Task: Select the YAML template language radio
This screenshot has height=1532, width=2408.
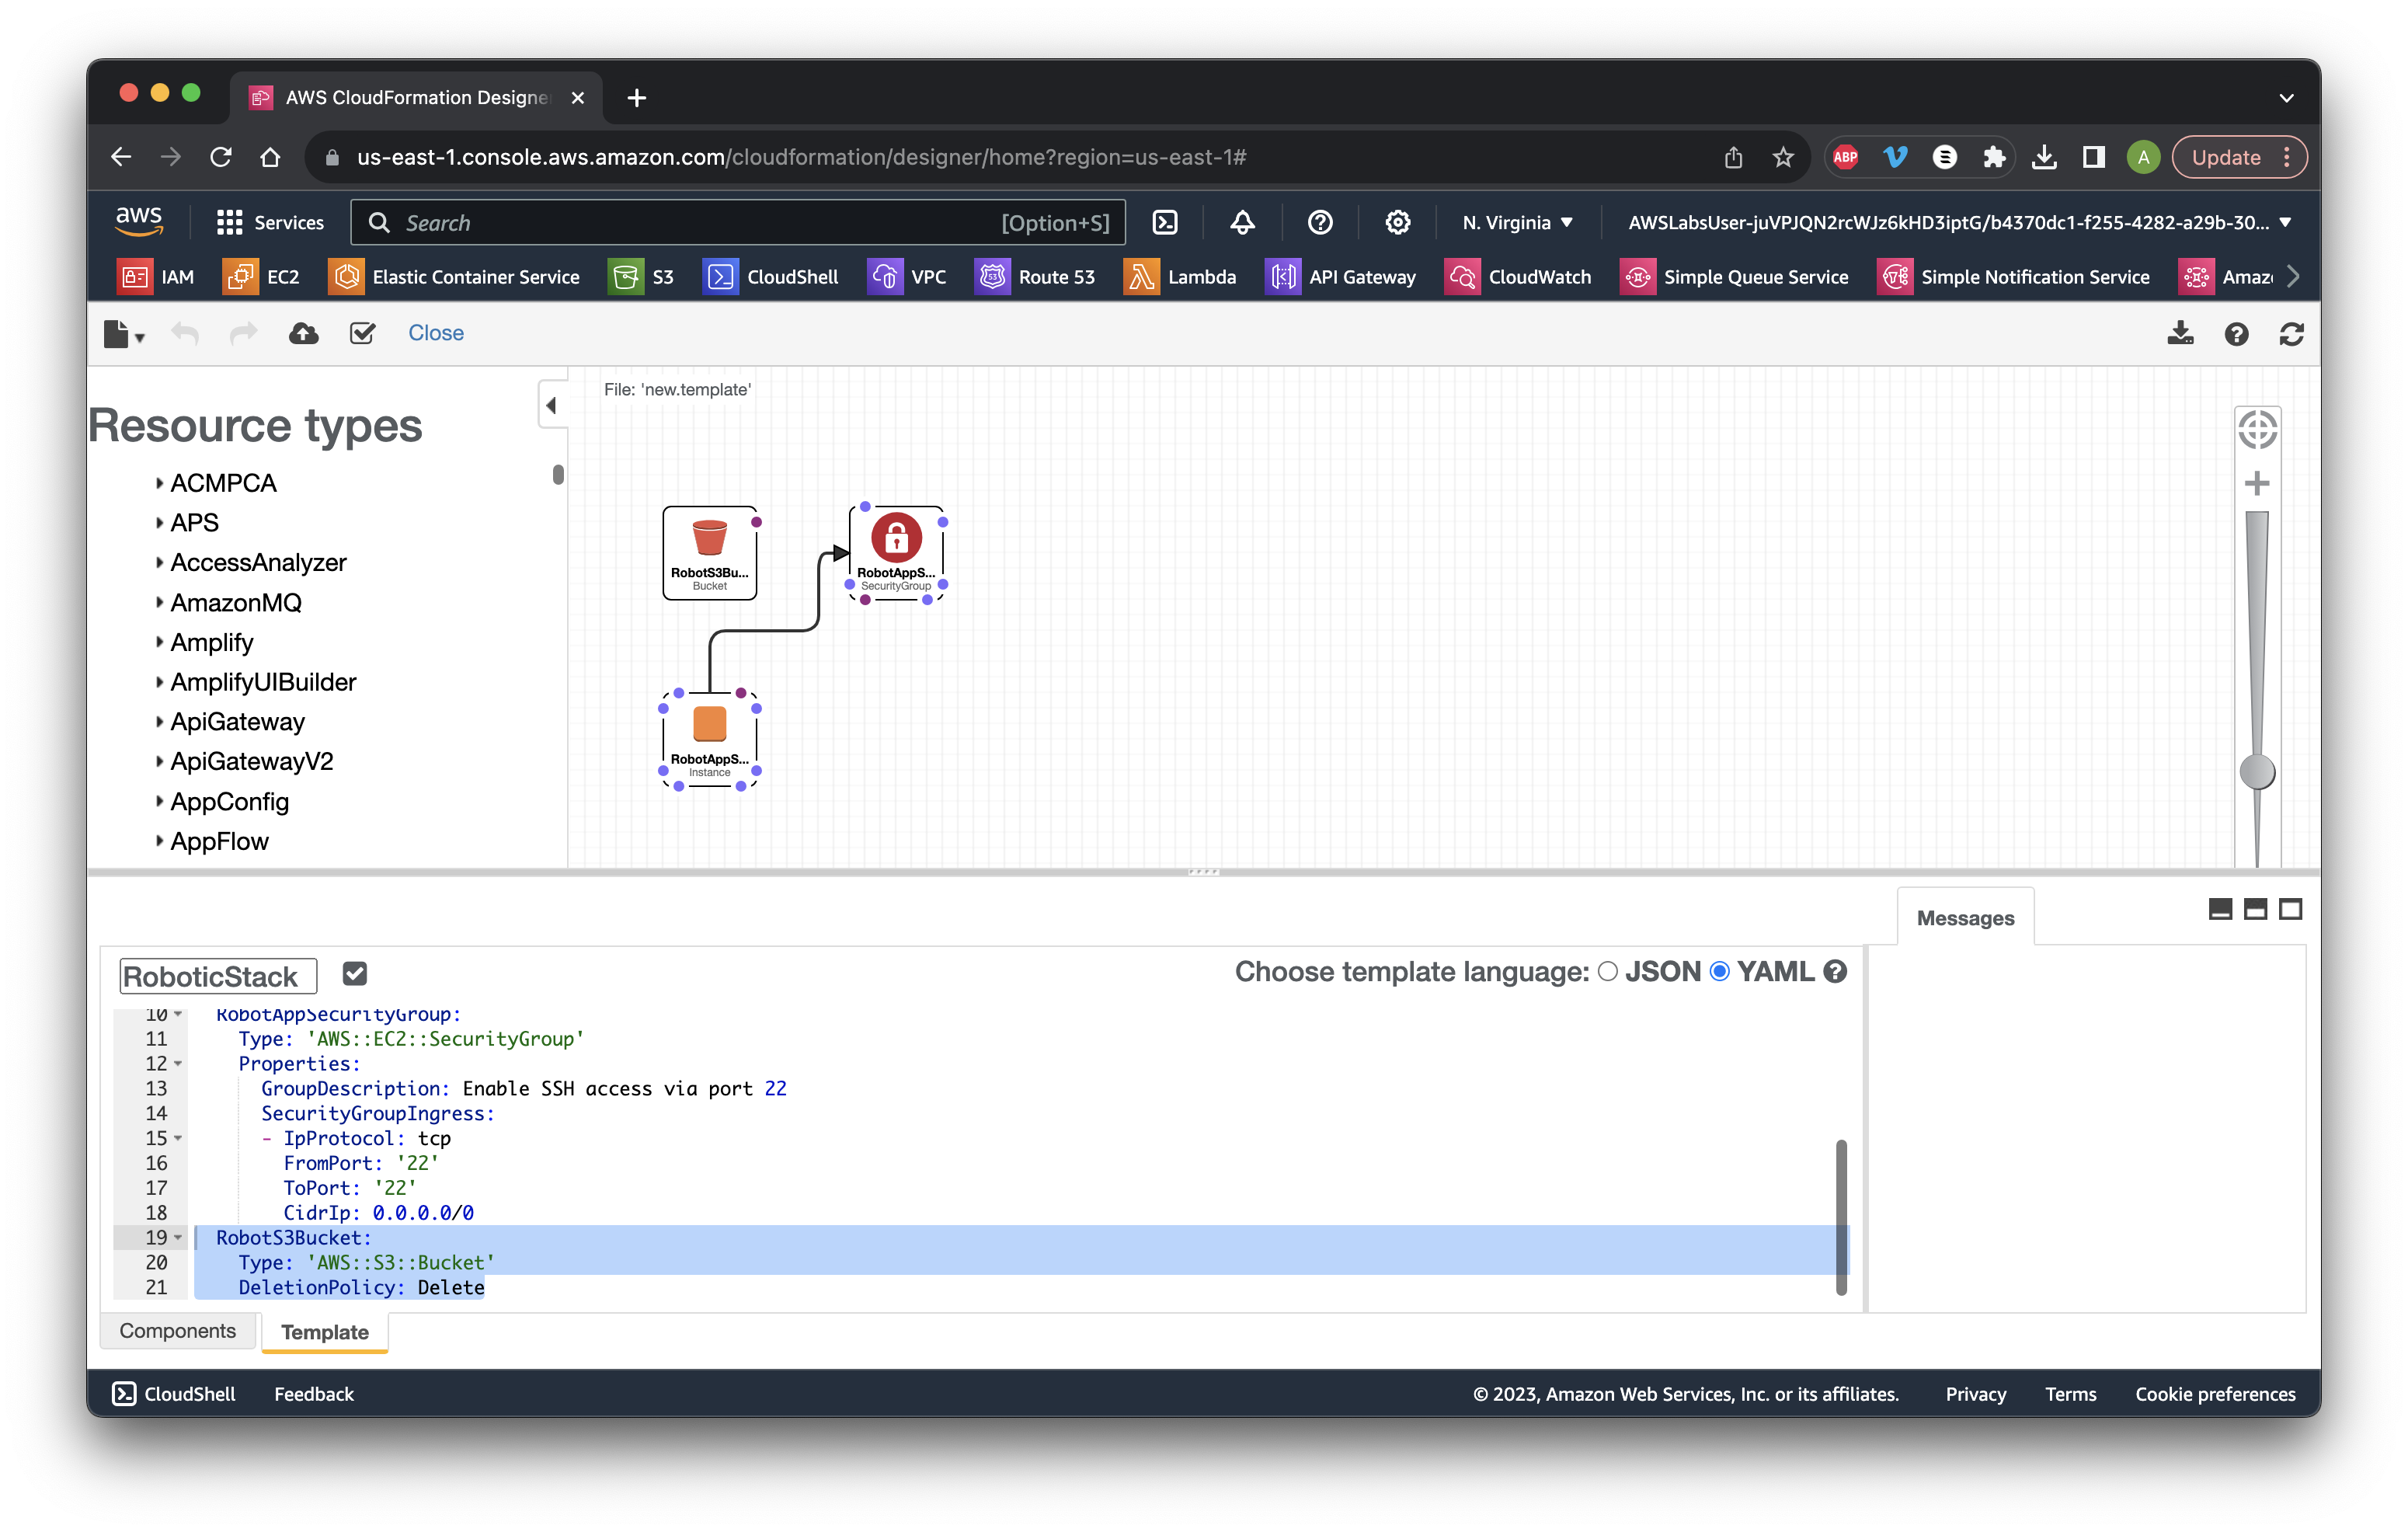Action: point(1719,971)
